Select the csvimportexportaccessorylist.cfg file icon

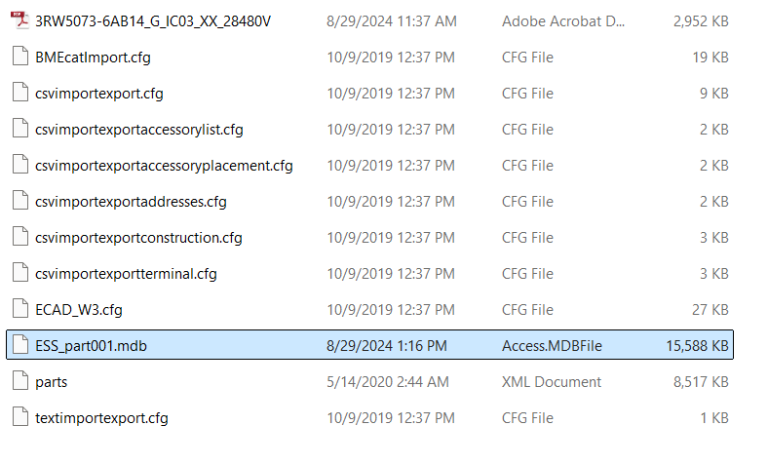pos(20,128)
